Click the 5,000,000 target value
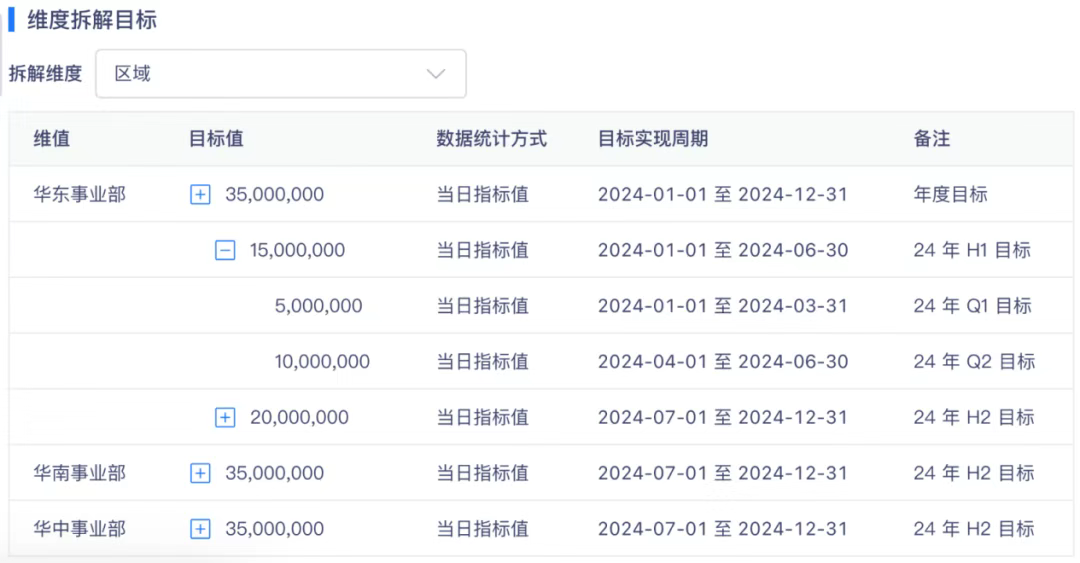Viewport: 1080px width, 563px height. (318, 306)
